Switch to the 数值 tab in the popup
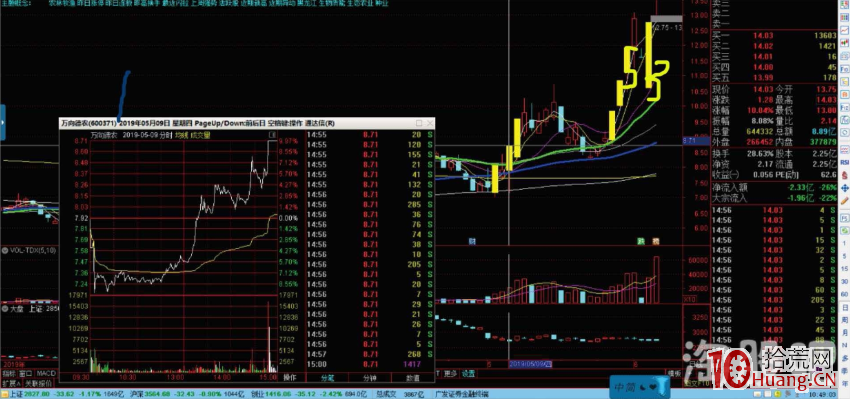 tap(413, 377)
